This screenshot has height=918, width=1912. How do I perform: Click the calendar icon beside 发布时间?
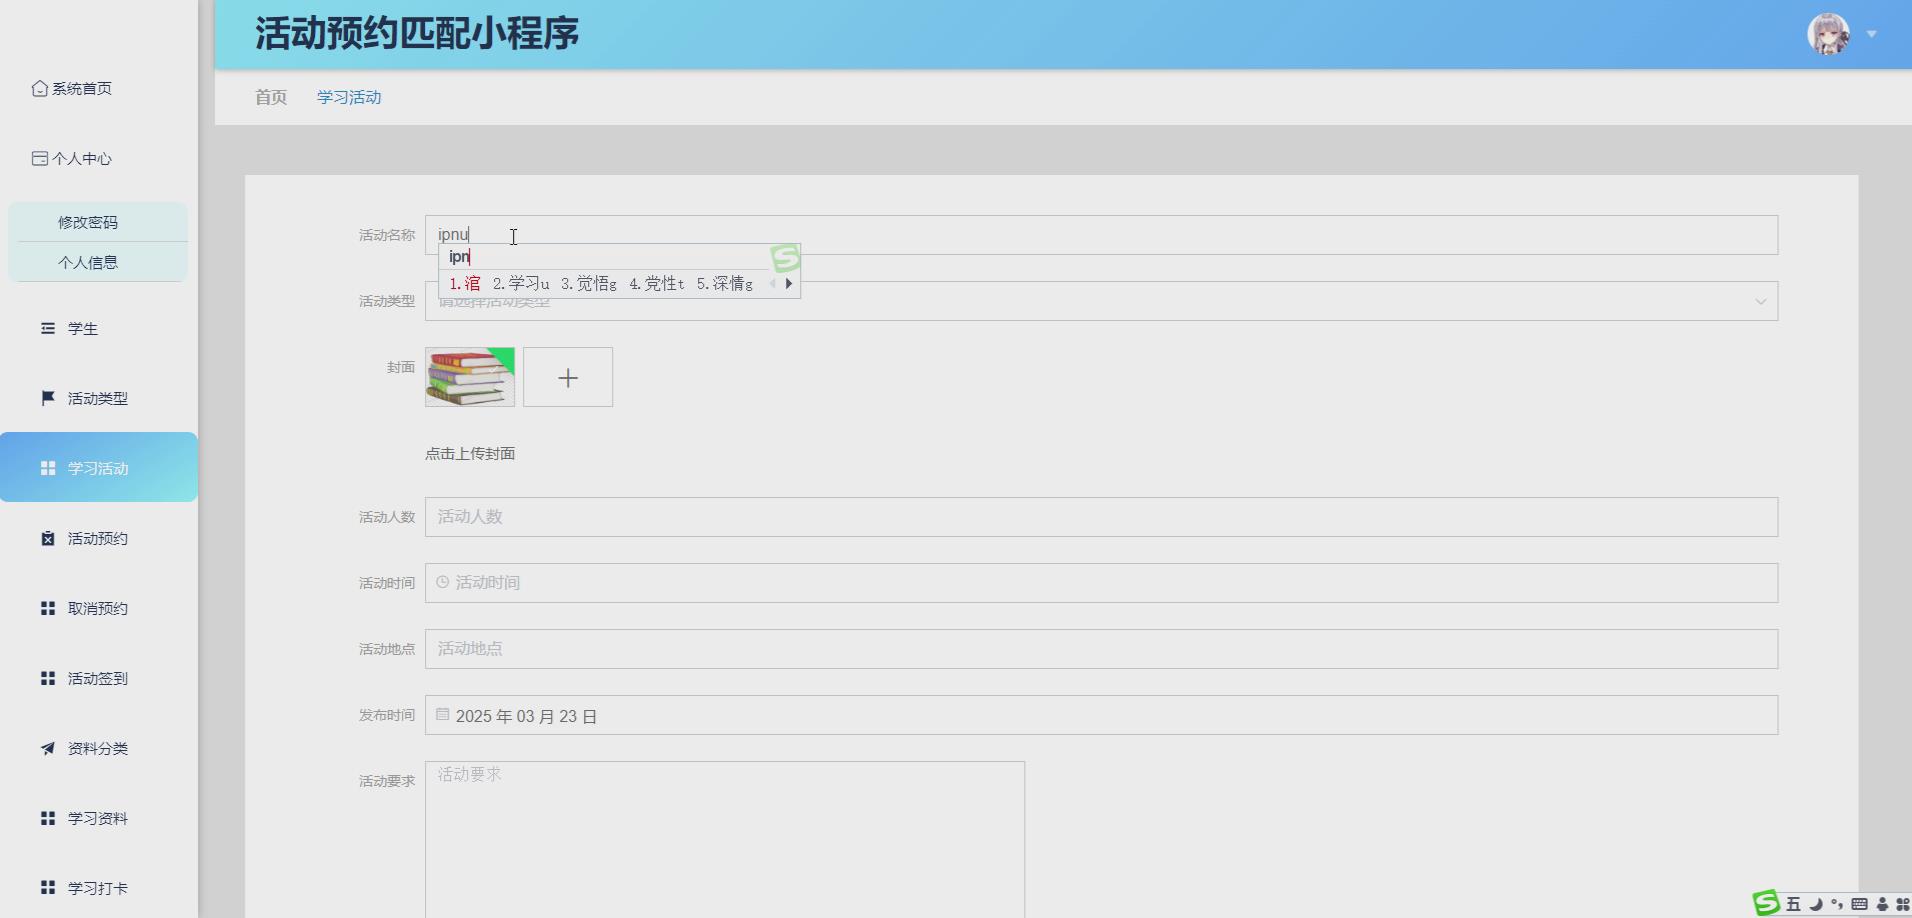pos(444,714)
